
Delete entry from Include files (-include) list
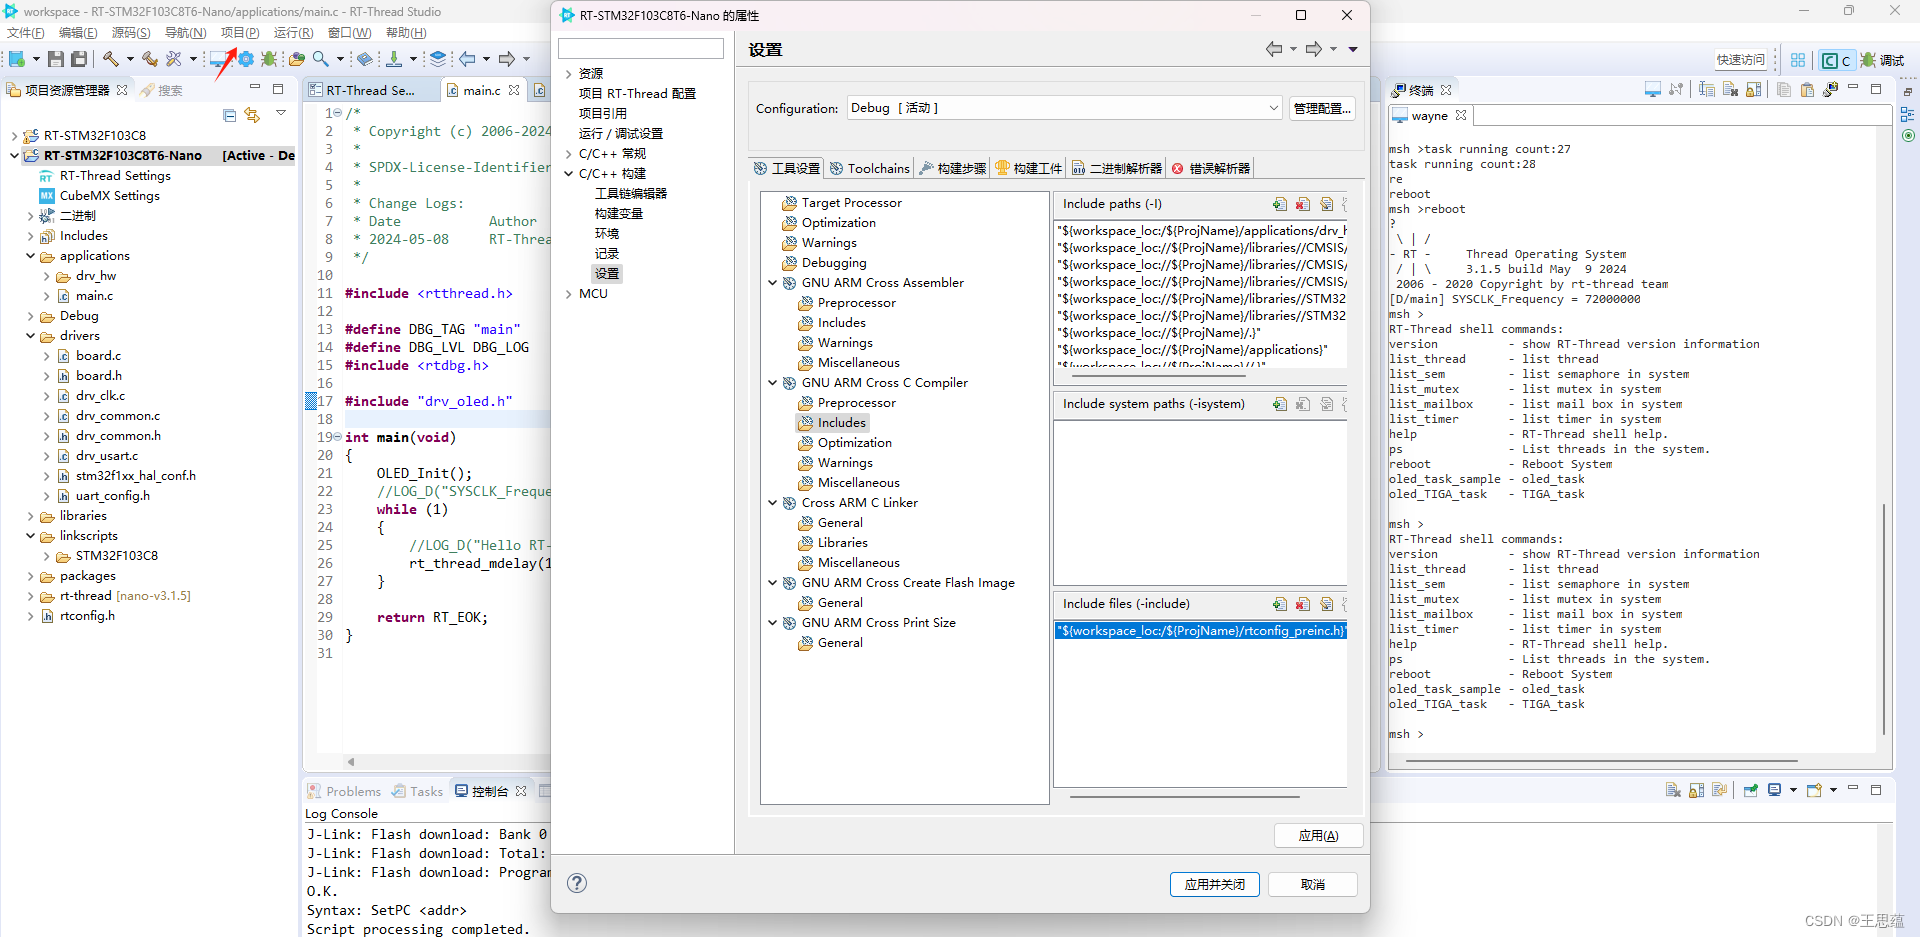click(x=1303, y=604)
